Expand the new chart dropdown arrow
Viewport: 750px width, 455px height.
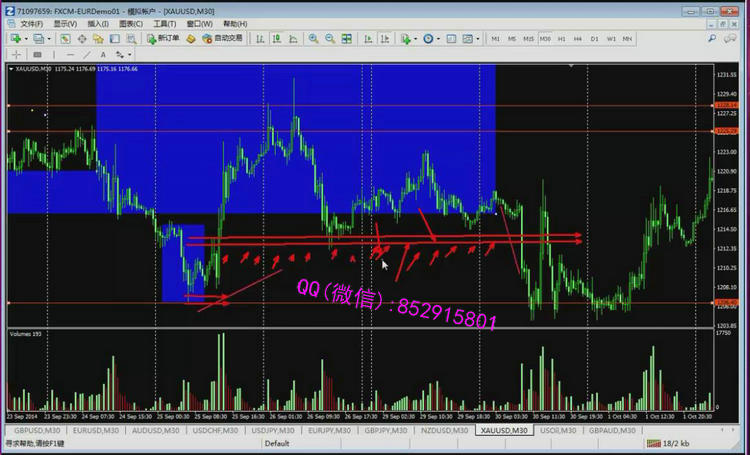pyautogui.click(x=26, y=38)
